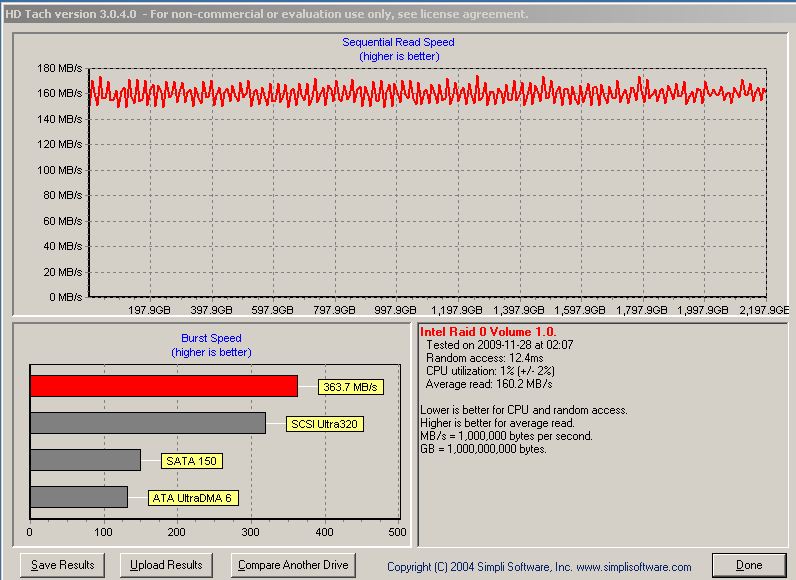Click the Burst Speed chart title
Viewport: 796px width, 580px height.
point(211,338)
